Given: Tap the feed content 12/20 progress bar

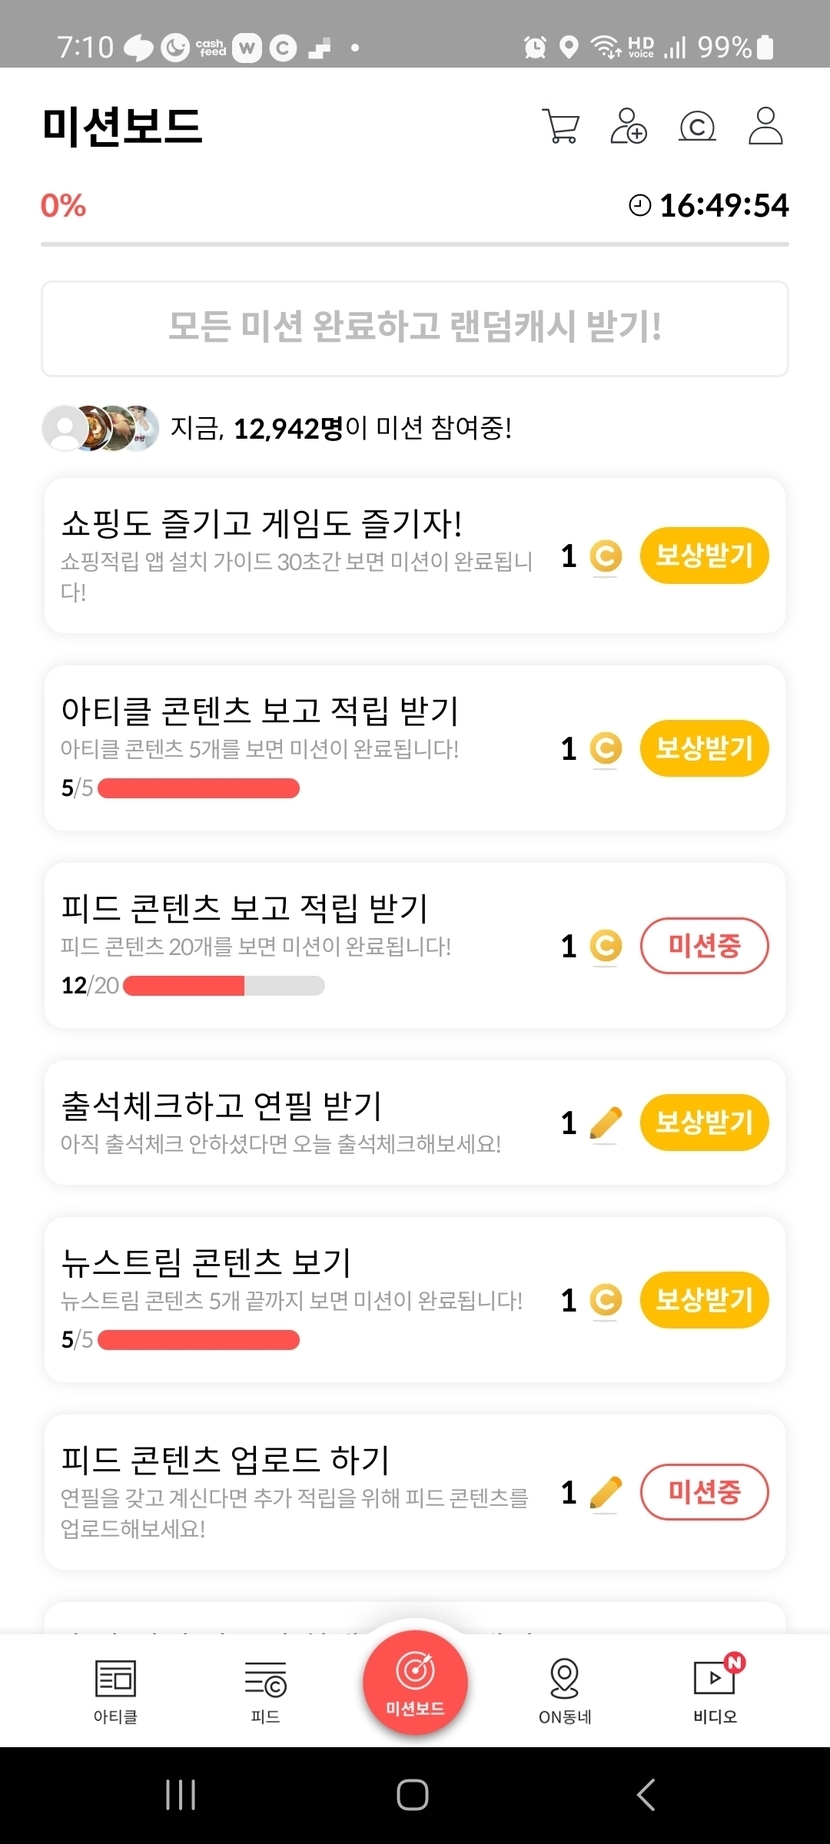Looking at the screenshot, I should [x=223, y=986].
